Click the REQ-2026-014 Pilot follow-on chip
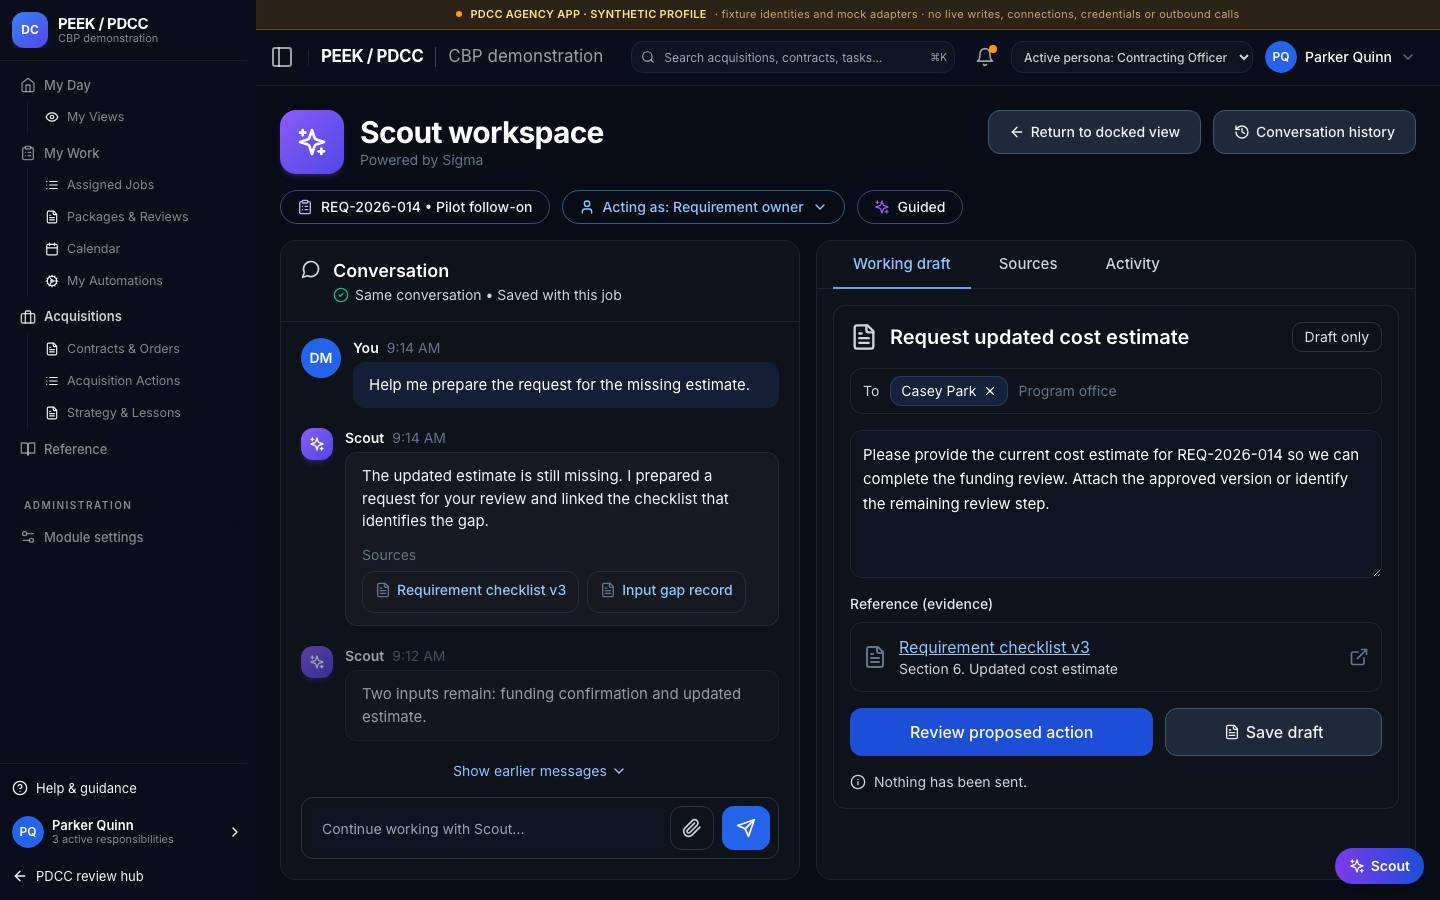Viewport: 1440px width, 900px height. [415, 207]
